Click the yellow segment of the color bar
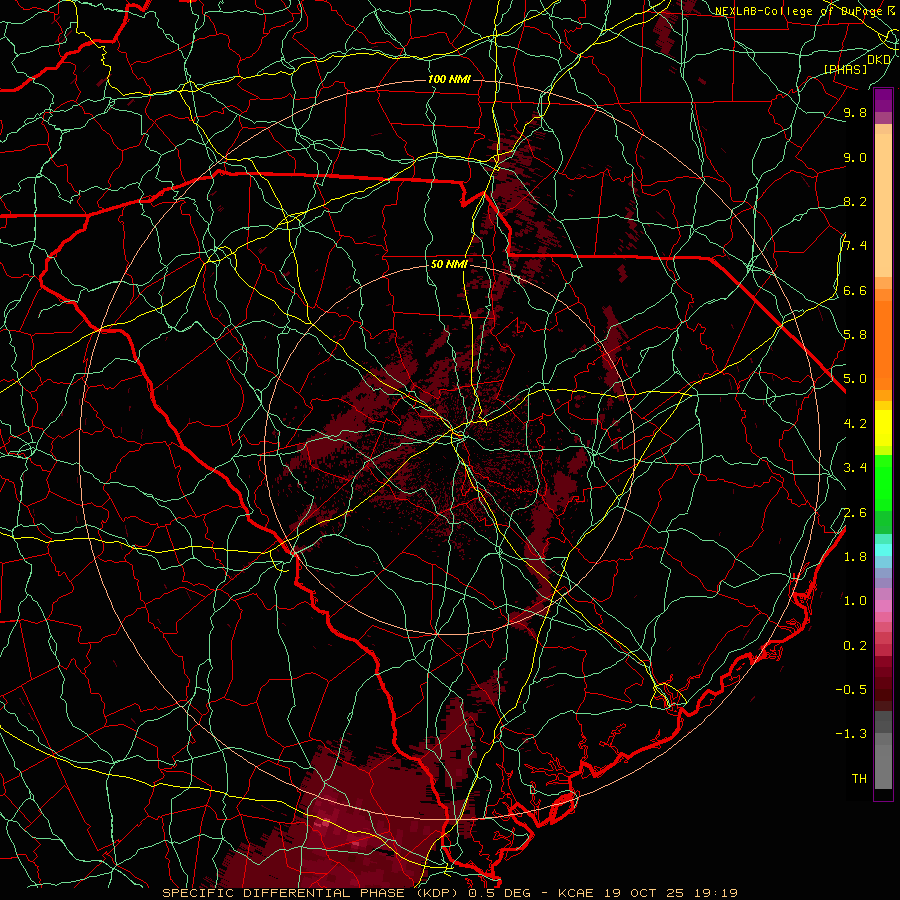The image size is (900, 900). (x=883, y=428)
